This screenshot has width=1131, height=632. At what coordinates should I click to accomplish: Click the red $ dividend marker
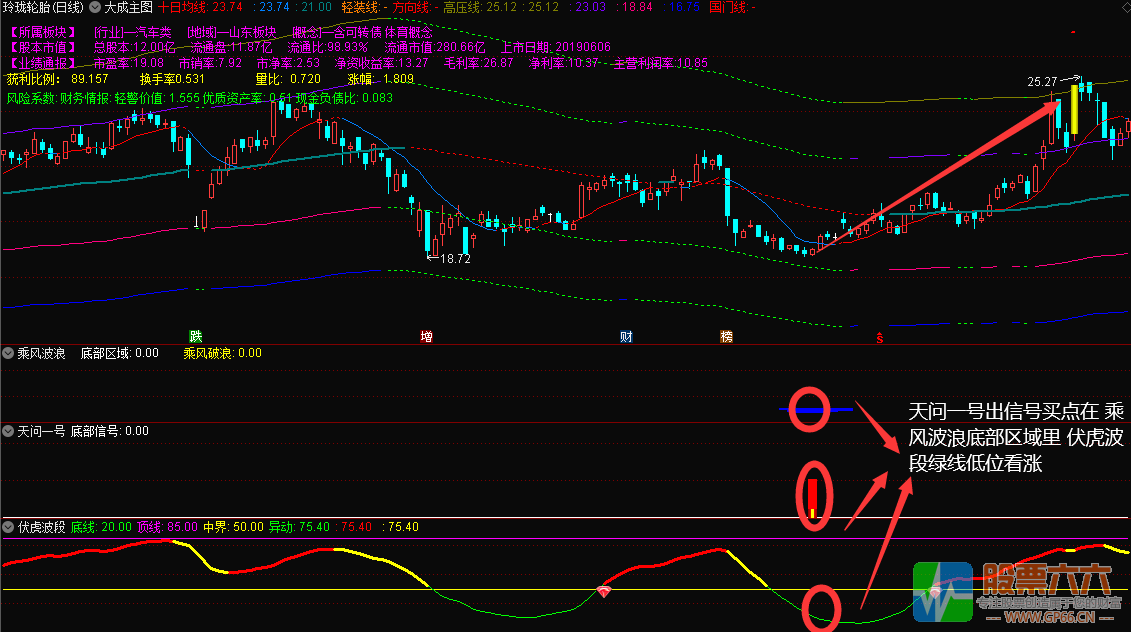(879, 337)
